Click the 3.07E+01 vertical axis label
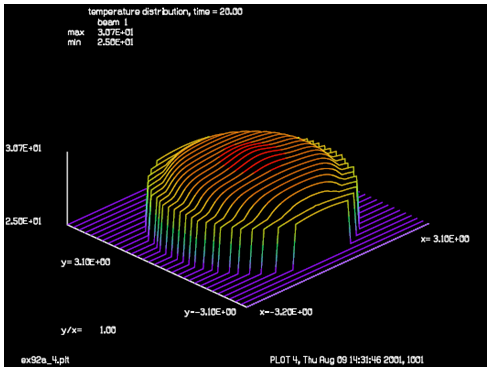Screen dimensions: 491x371 click(23, 148)
